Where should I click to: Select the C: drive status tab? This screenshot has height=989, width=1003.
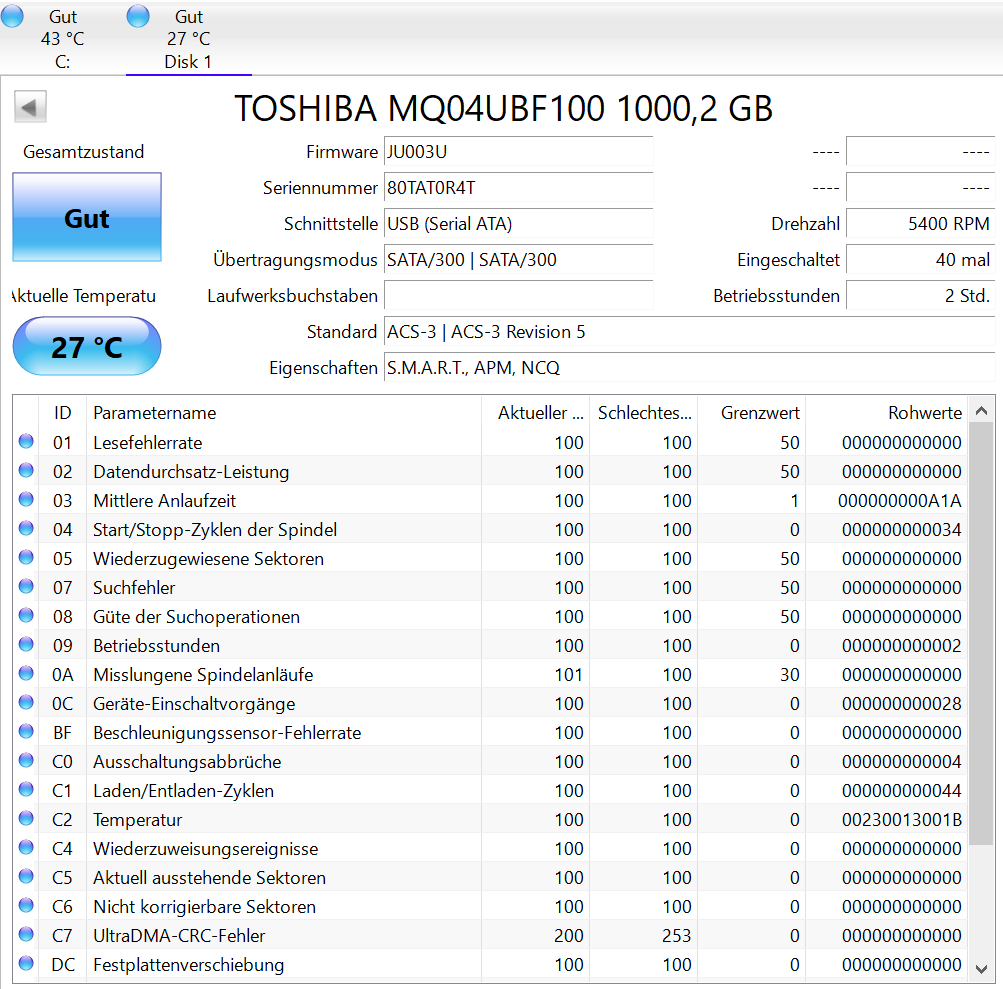(x=62, y=37)
